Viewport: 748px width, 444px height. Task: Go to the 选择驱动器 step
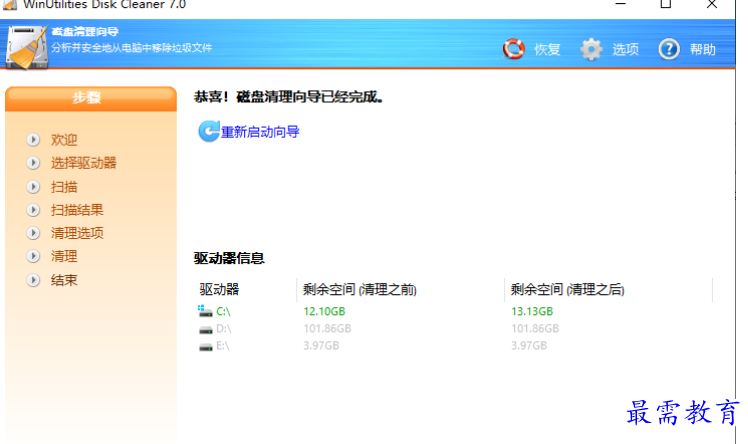pos(83,163)
